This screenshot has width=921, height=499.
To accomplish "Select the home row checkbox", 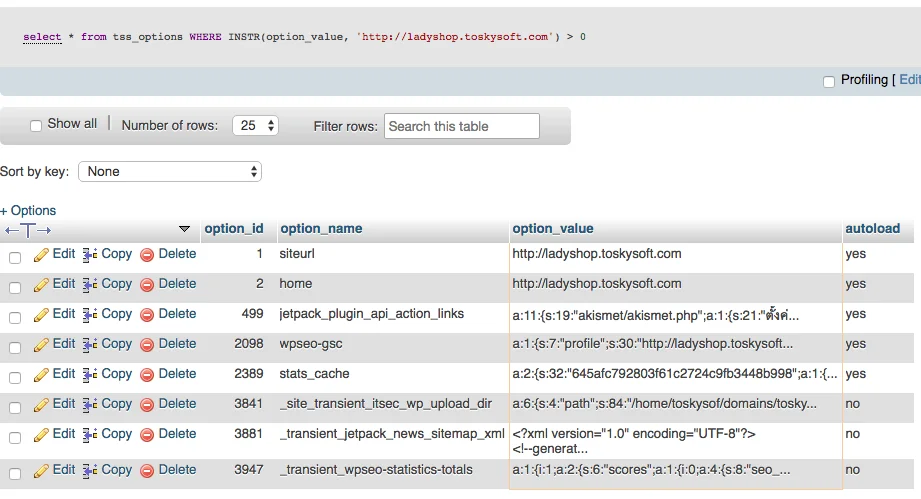I will pos(15,288).
